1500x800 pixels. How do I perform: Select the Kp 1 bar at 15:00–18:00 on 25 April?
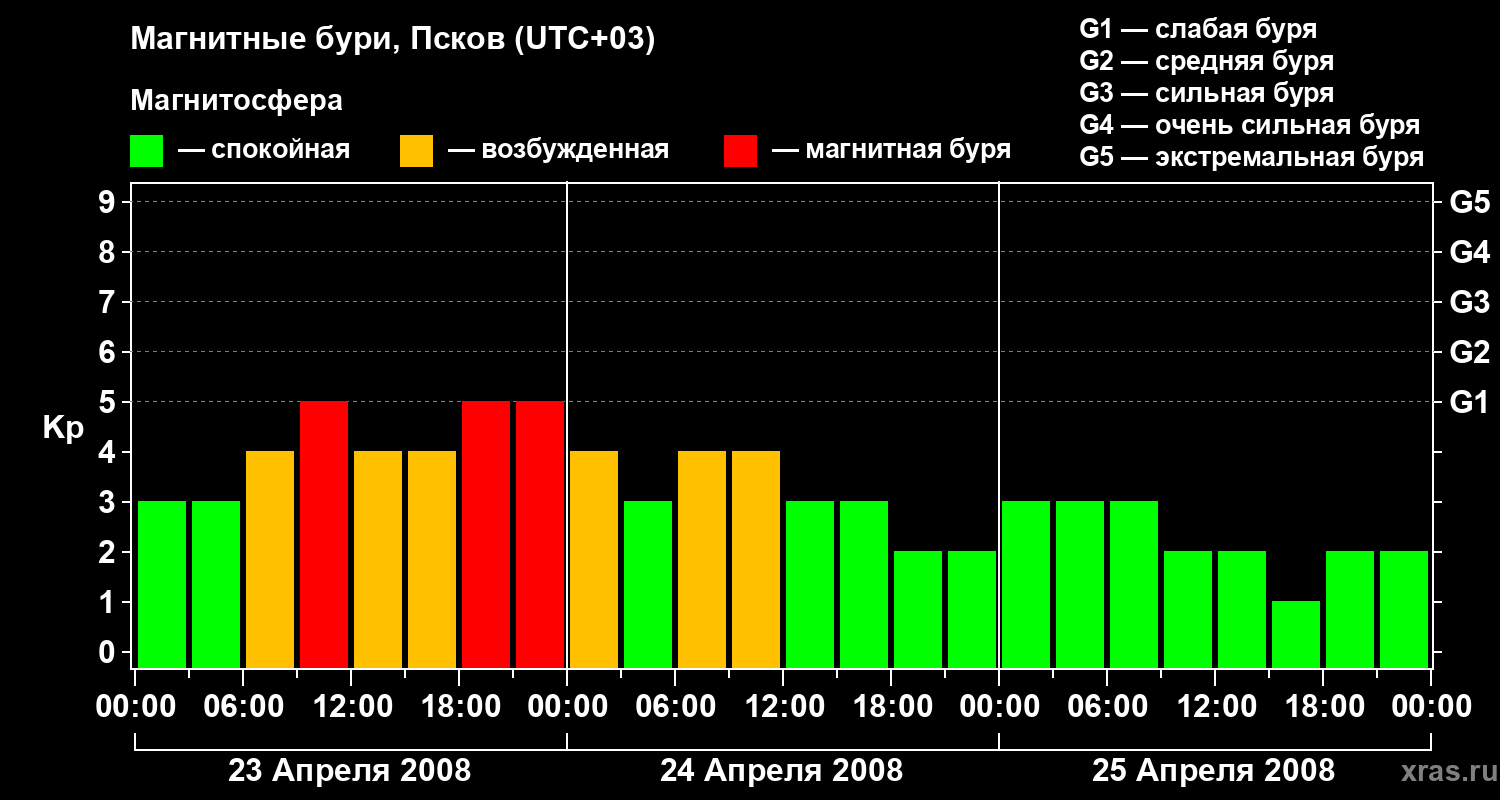coord(1296,634)
